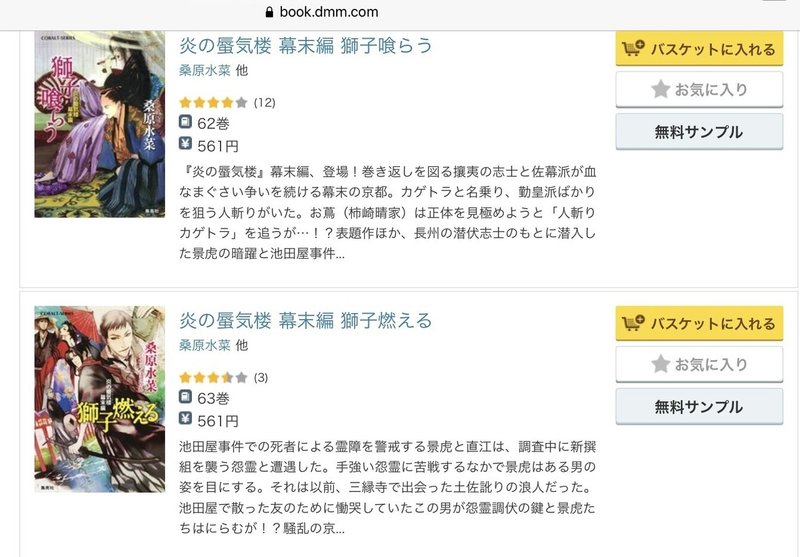The height and width of the screenshot is (557, 800).
Task: Open title link 炎の蜃気楼 幕末編 獅子喰らう
Action: [305, 46]
